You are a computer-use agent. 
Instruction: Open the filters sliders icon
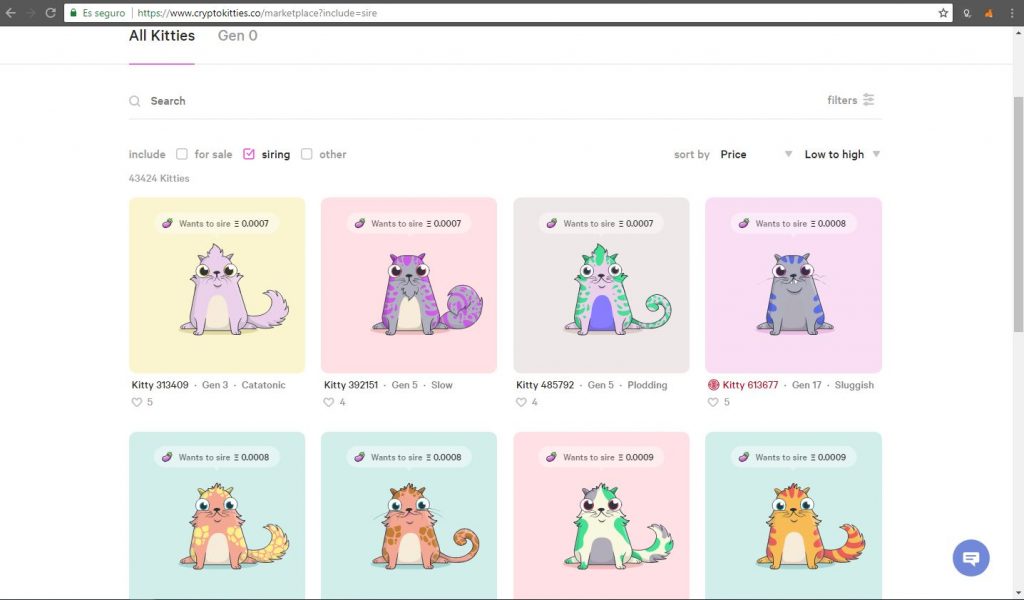coord(868,99)
